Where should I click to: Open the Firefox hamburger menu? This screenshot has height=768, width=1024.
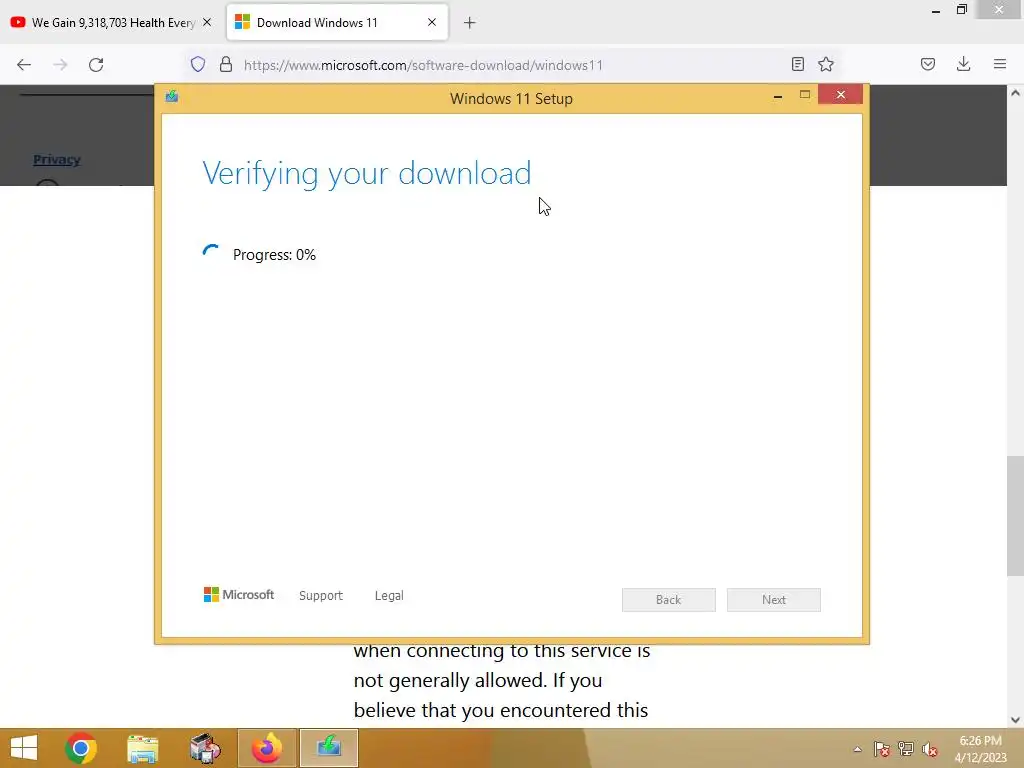(x=1000, y=64)
